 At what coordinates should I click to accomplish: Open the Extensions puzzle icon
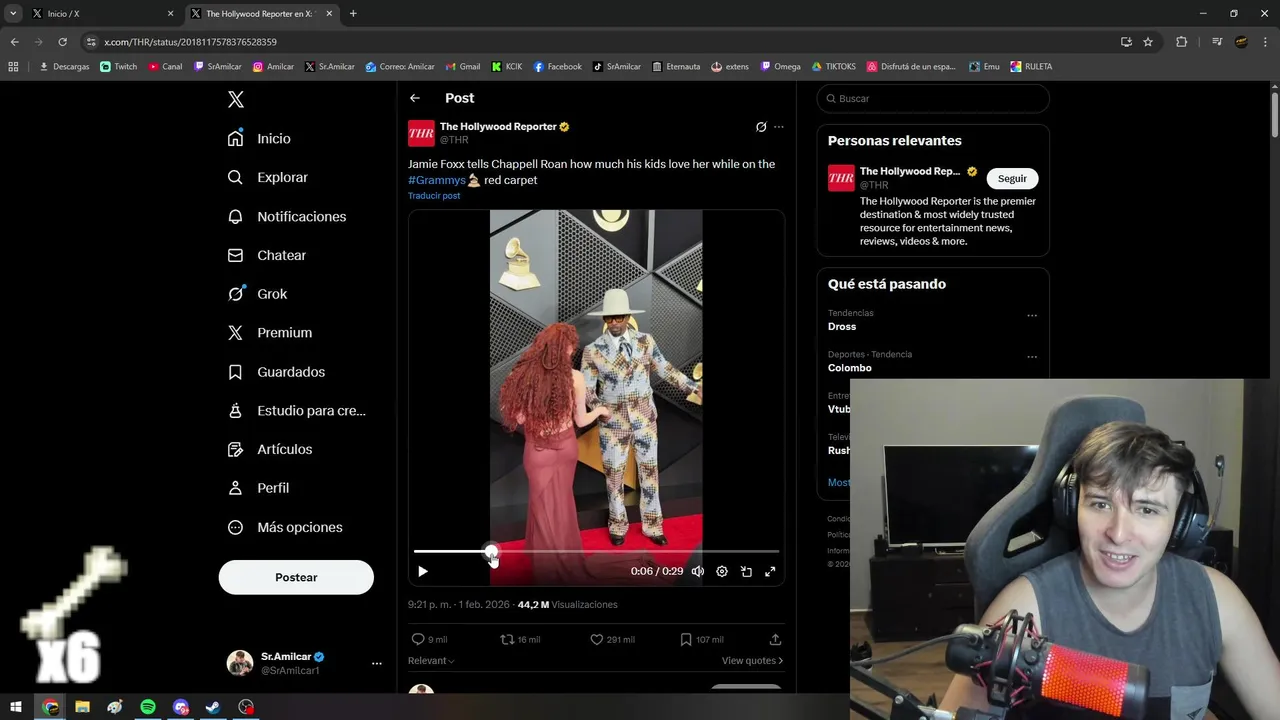pos(1181,42)
